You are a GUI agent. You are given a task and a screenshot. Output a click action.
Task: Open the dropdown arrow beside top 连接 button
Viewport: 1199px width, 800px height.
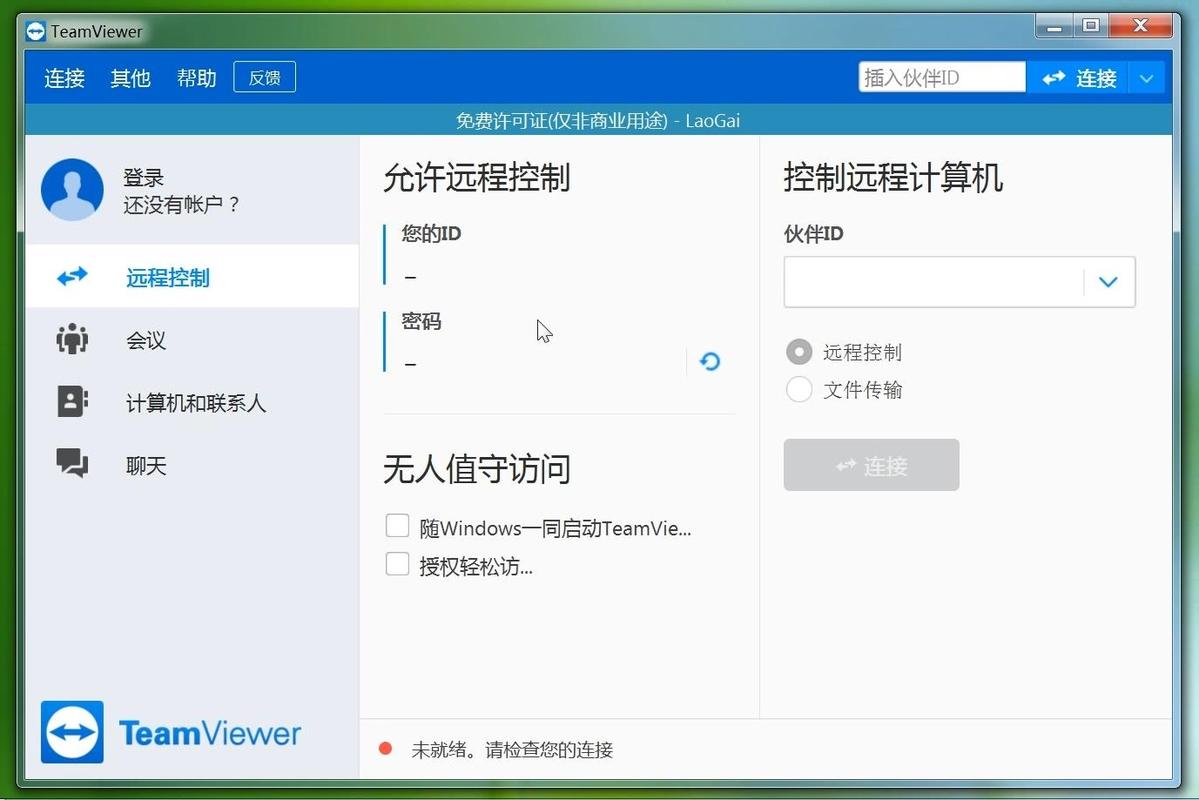coord(1147,77)
